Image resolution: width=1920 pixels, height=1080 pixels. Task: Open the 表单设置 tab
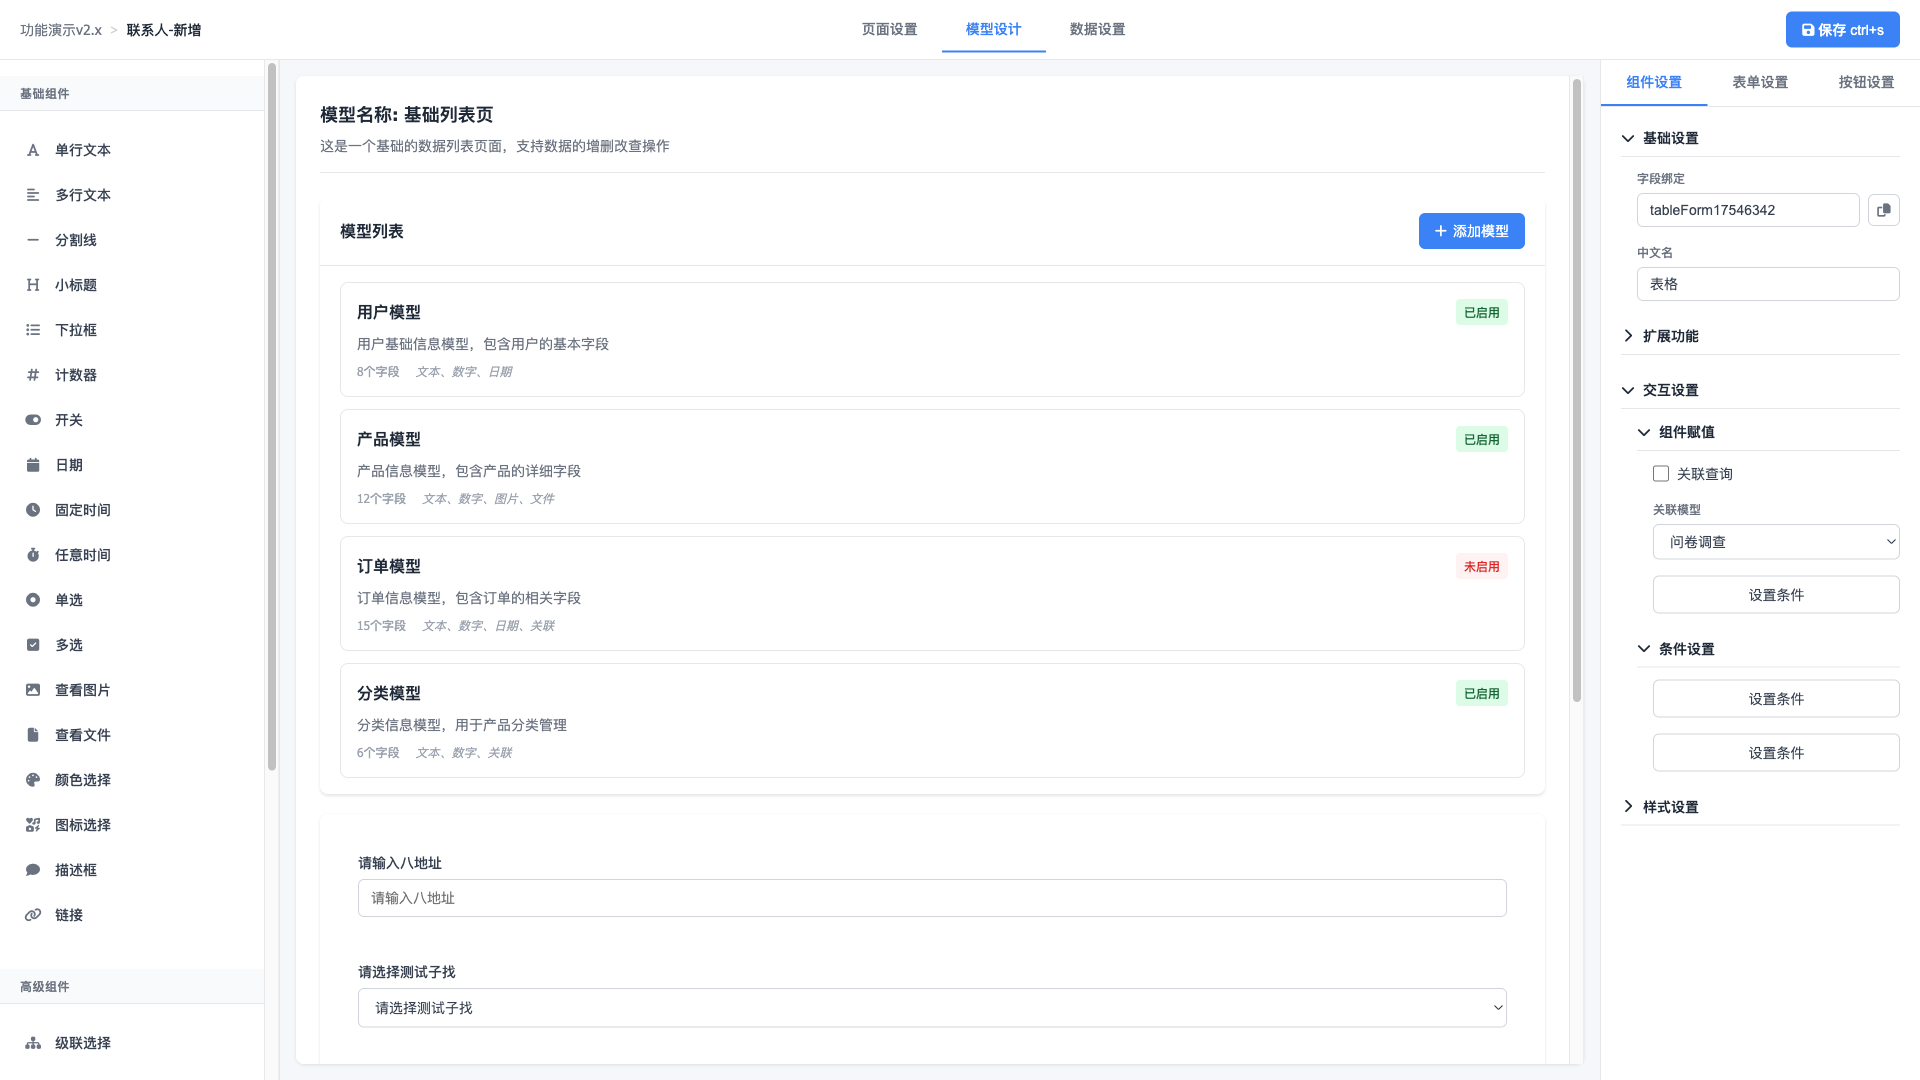tap(1760, 82)
